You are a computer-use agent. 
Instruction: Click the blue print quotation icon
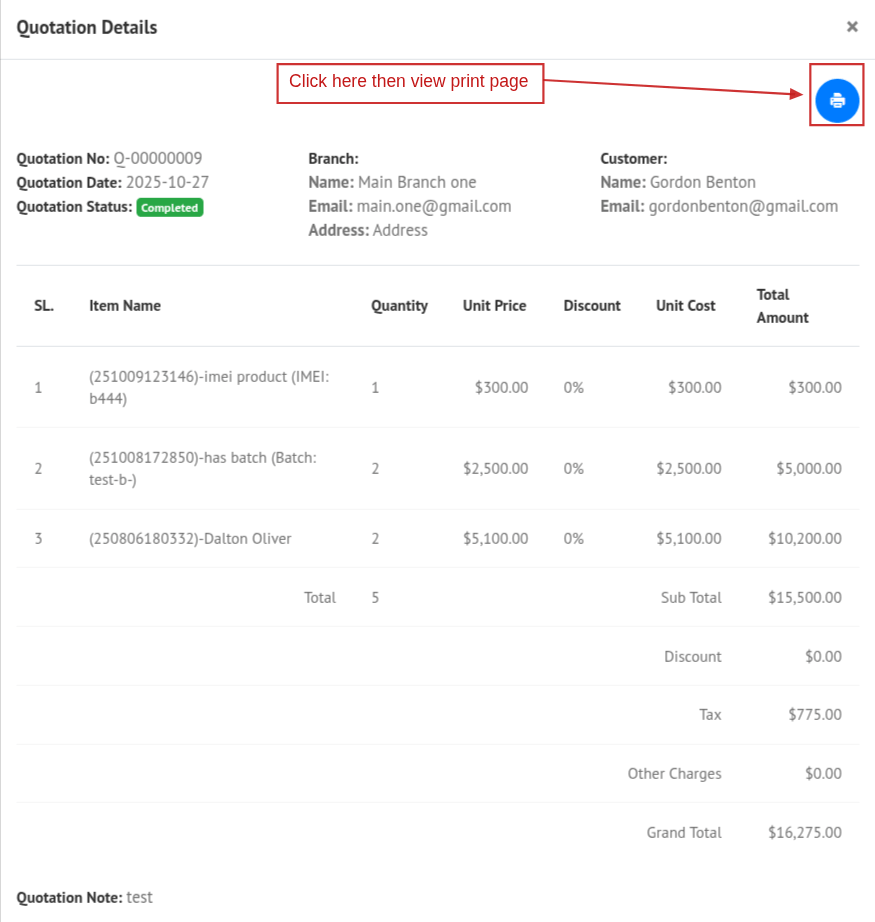(x=837, y=100)
